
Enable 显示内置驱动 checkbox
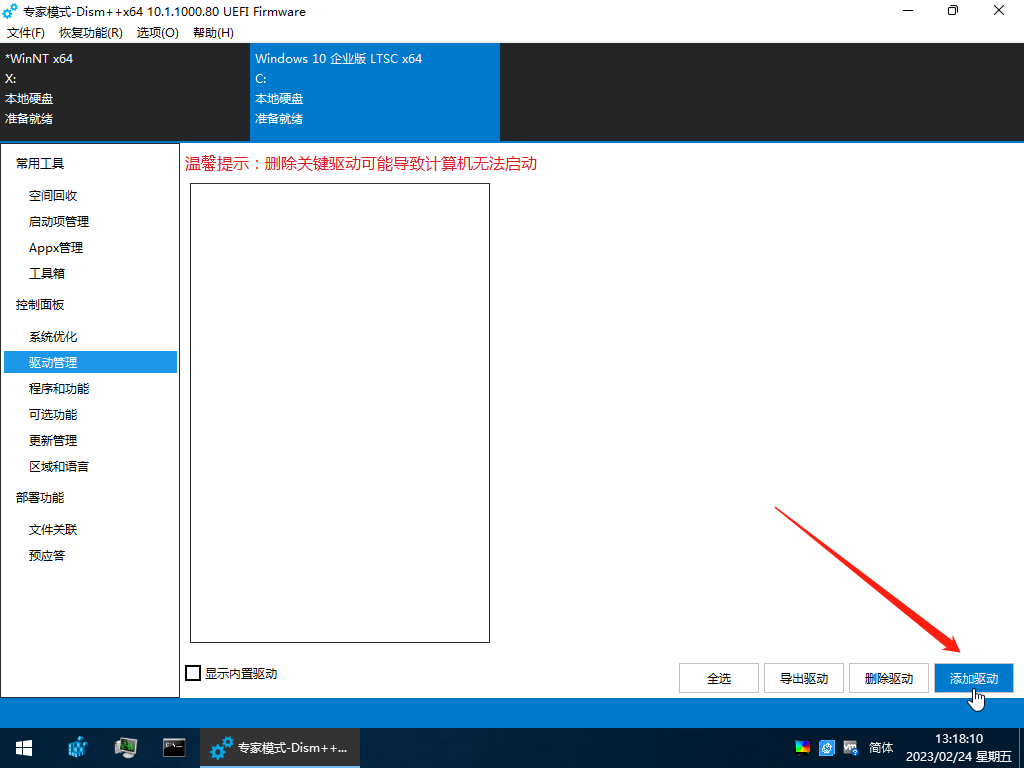(194, 674)
